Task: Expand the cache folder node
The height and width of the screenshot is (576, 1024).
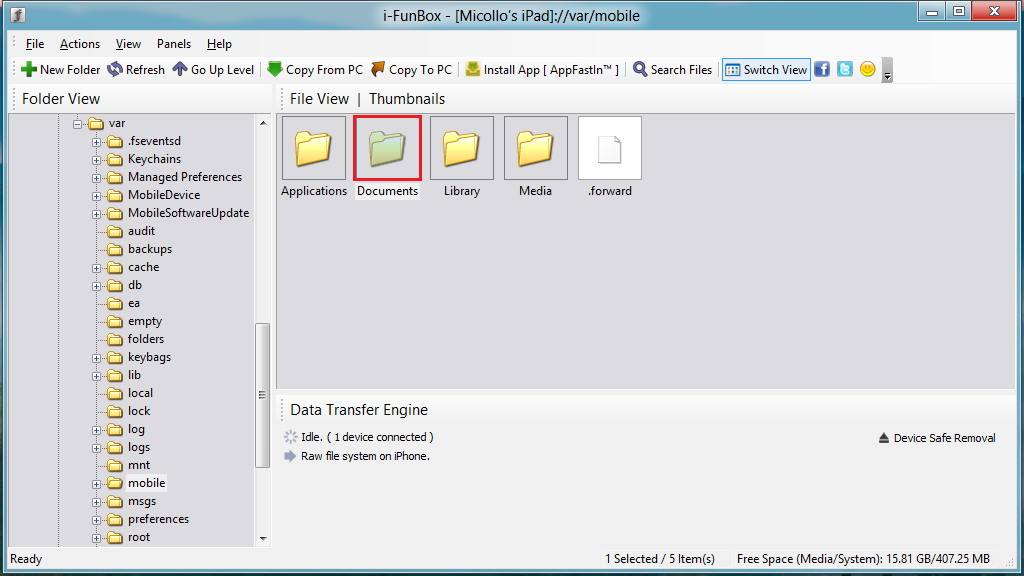Action: (x=97, y=268)
